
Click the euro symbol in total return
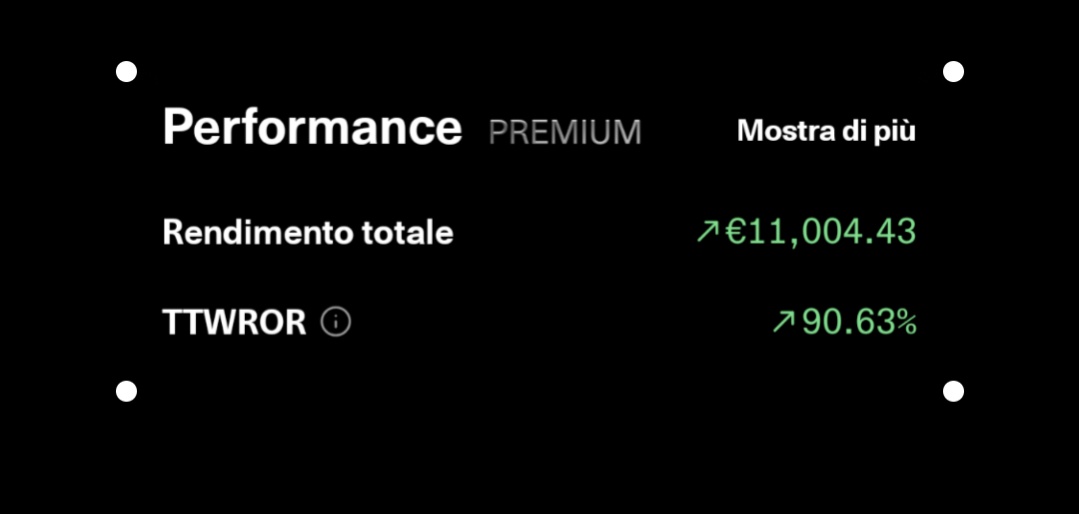pyautogui.click(x=736, y=231)
